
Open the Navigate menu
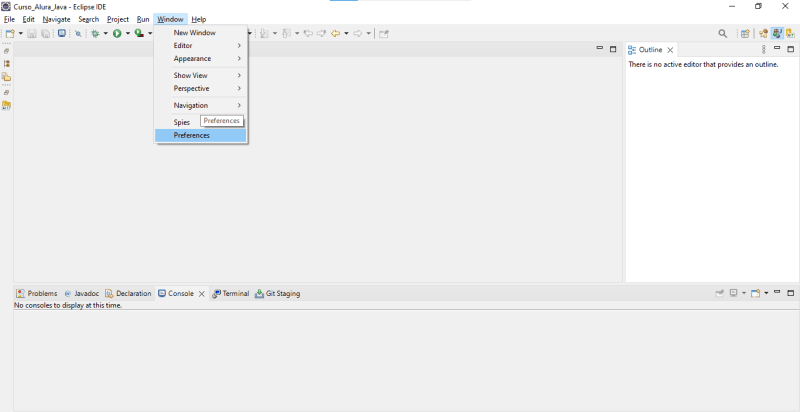coord(57,19)
